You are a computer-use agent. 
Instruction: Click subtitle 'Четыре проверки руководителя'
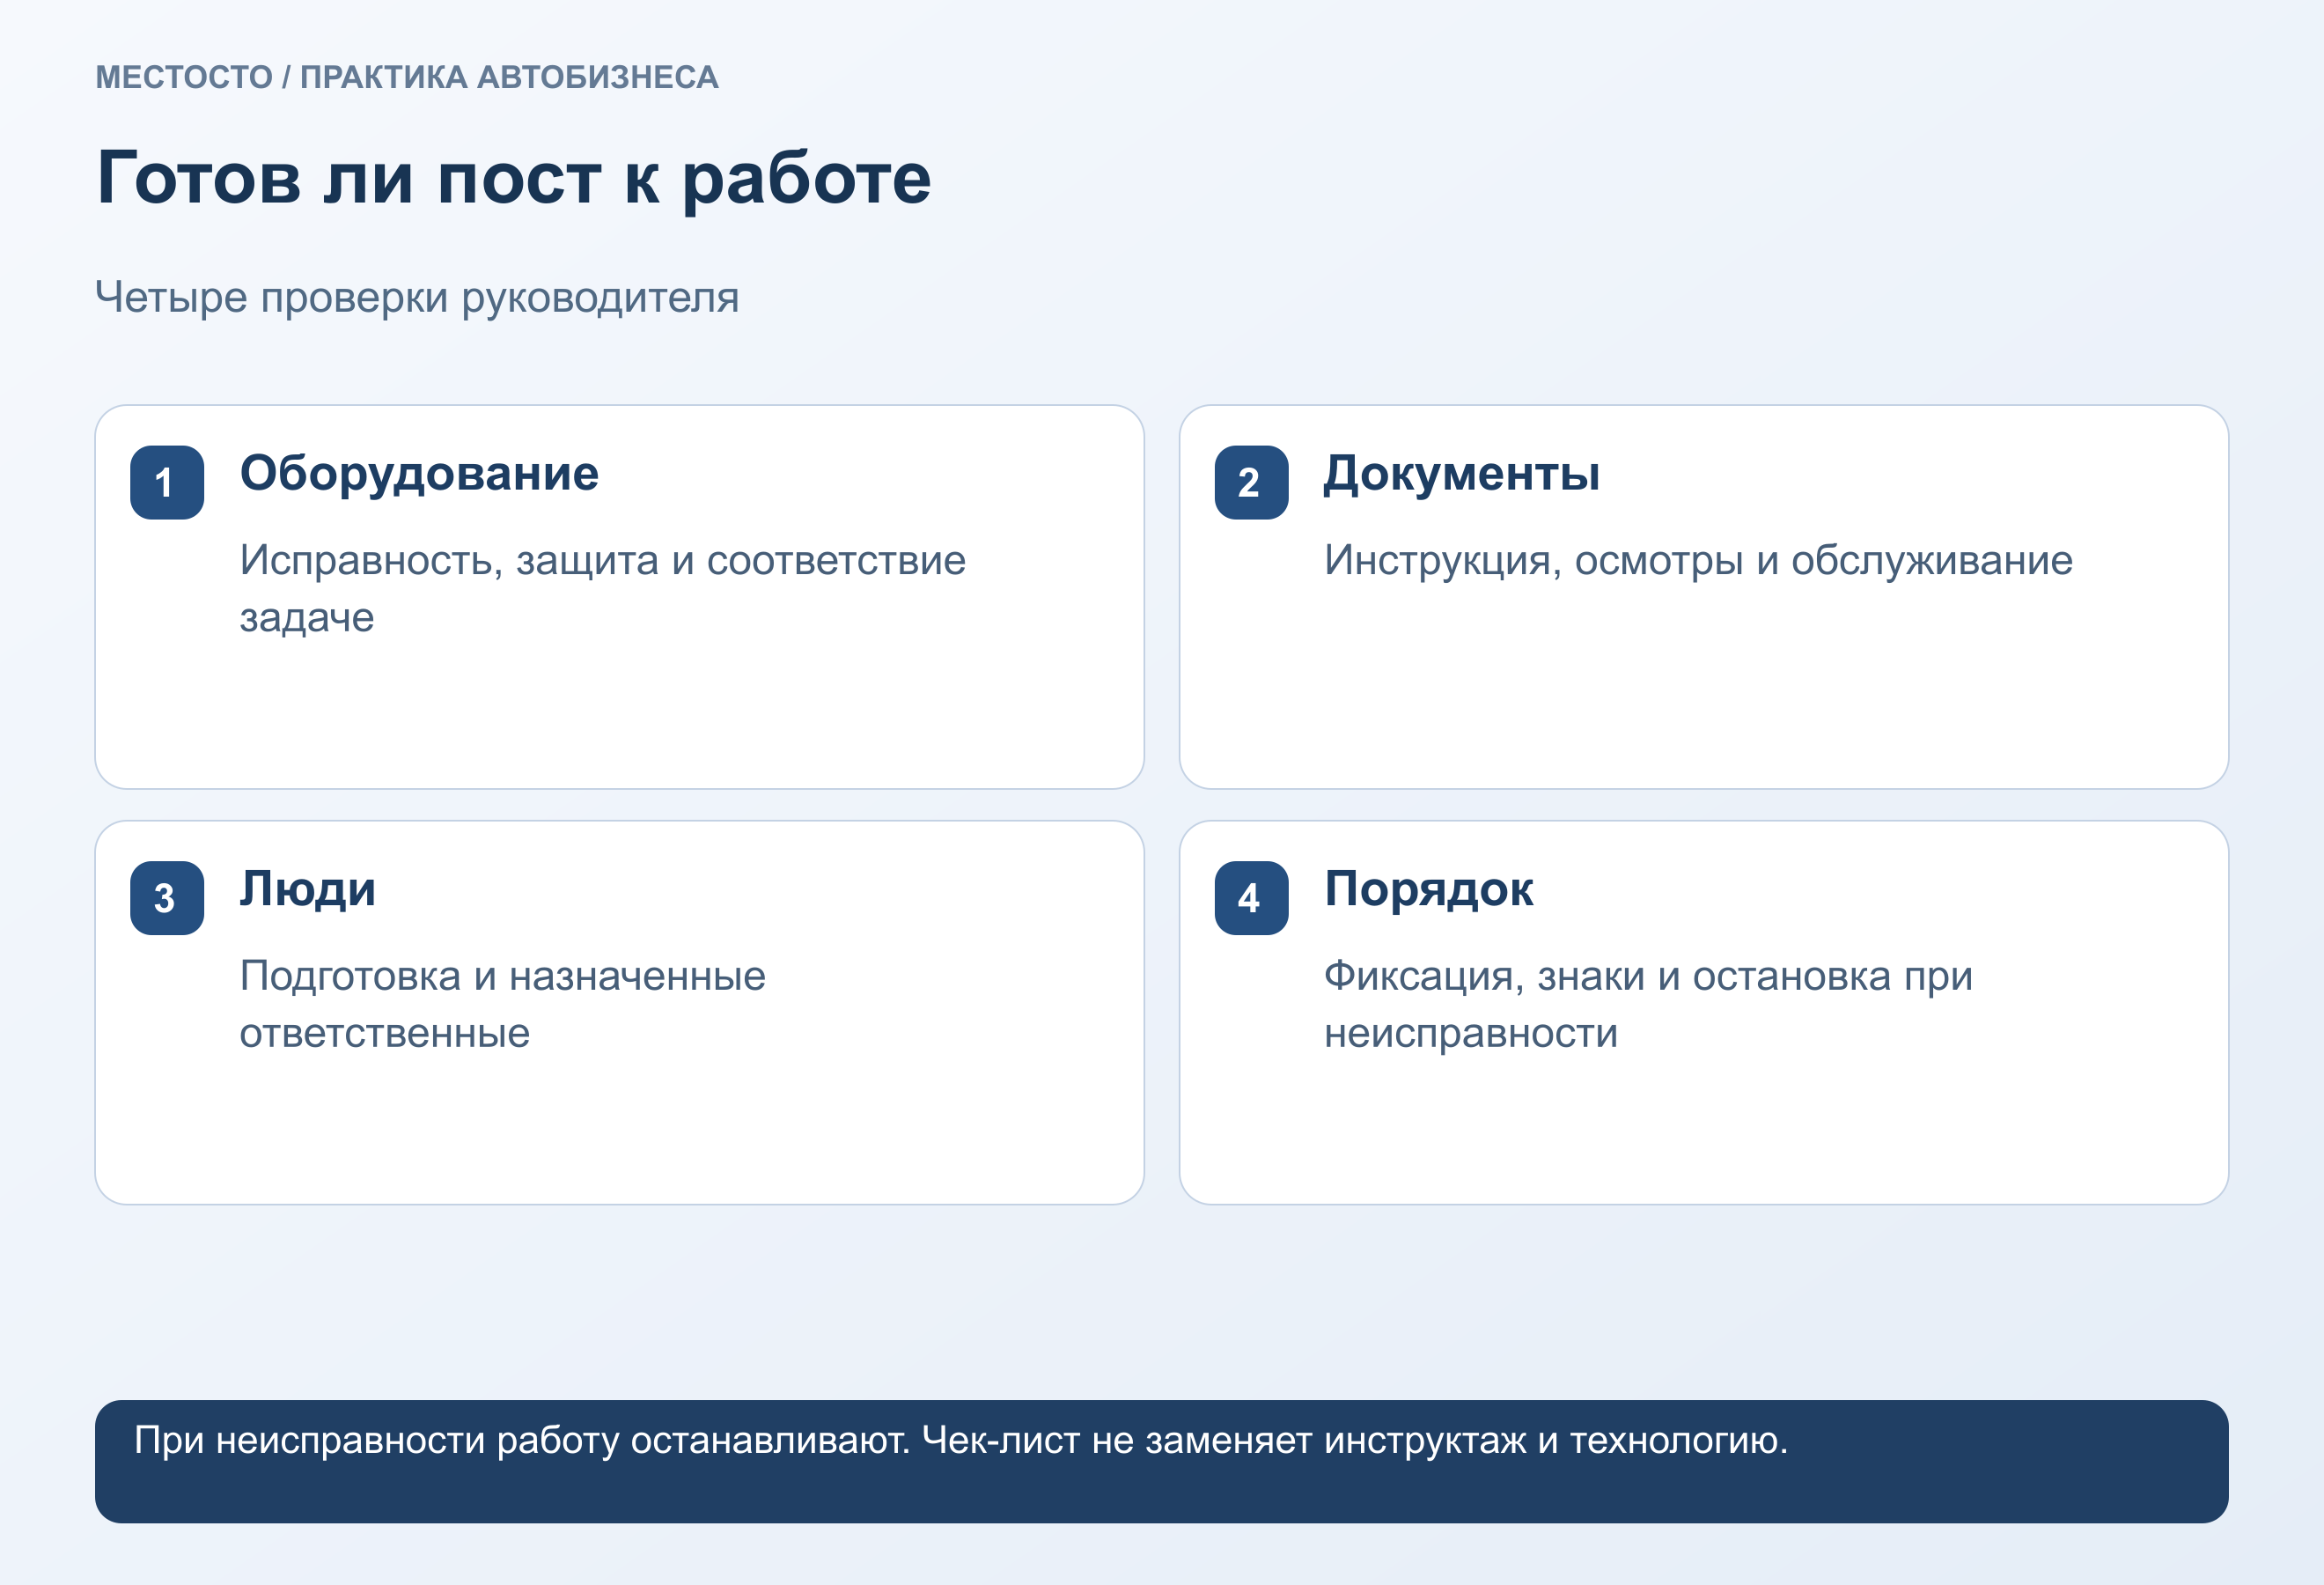[x=417, y=298]
